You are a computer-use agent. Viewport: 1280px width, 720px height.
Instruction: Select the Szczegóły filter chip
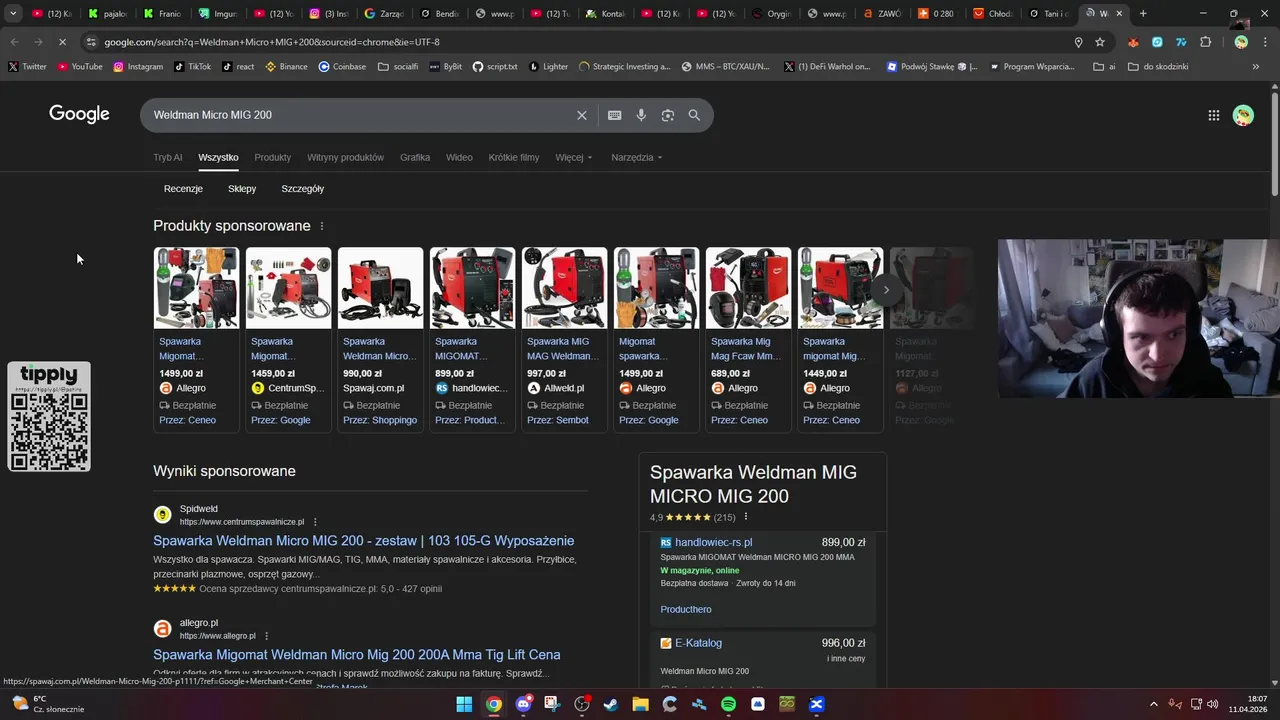[x=303, y=189]
